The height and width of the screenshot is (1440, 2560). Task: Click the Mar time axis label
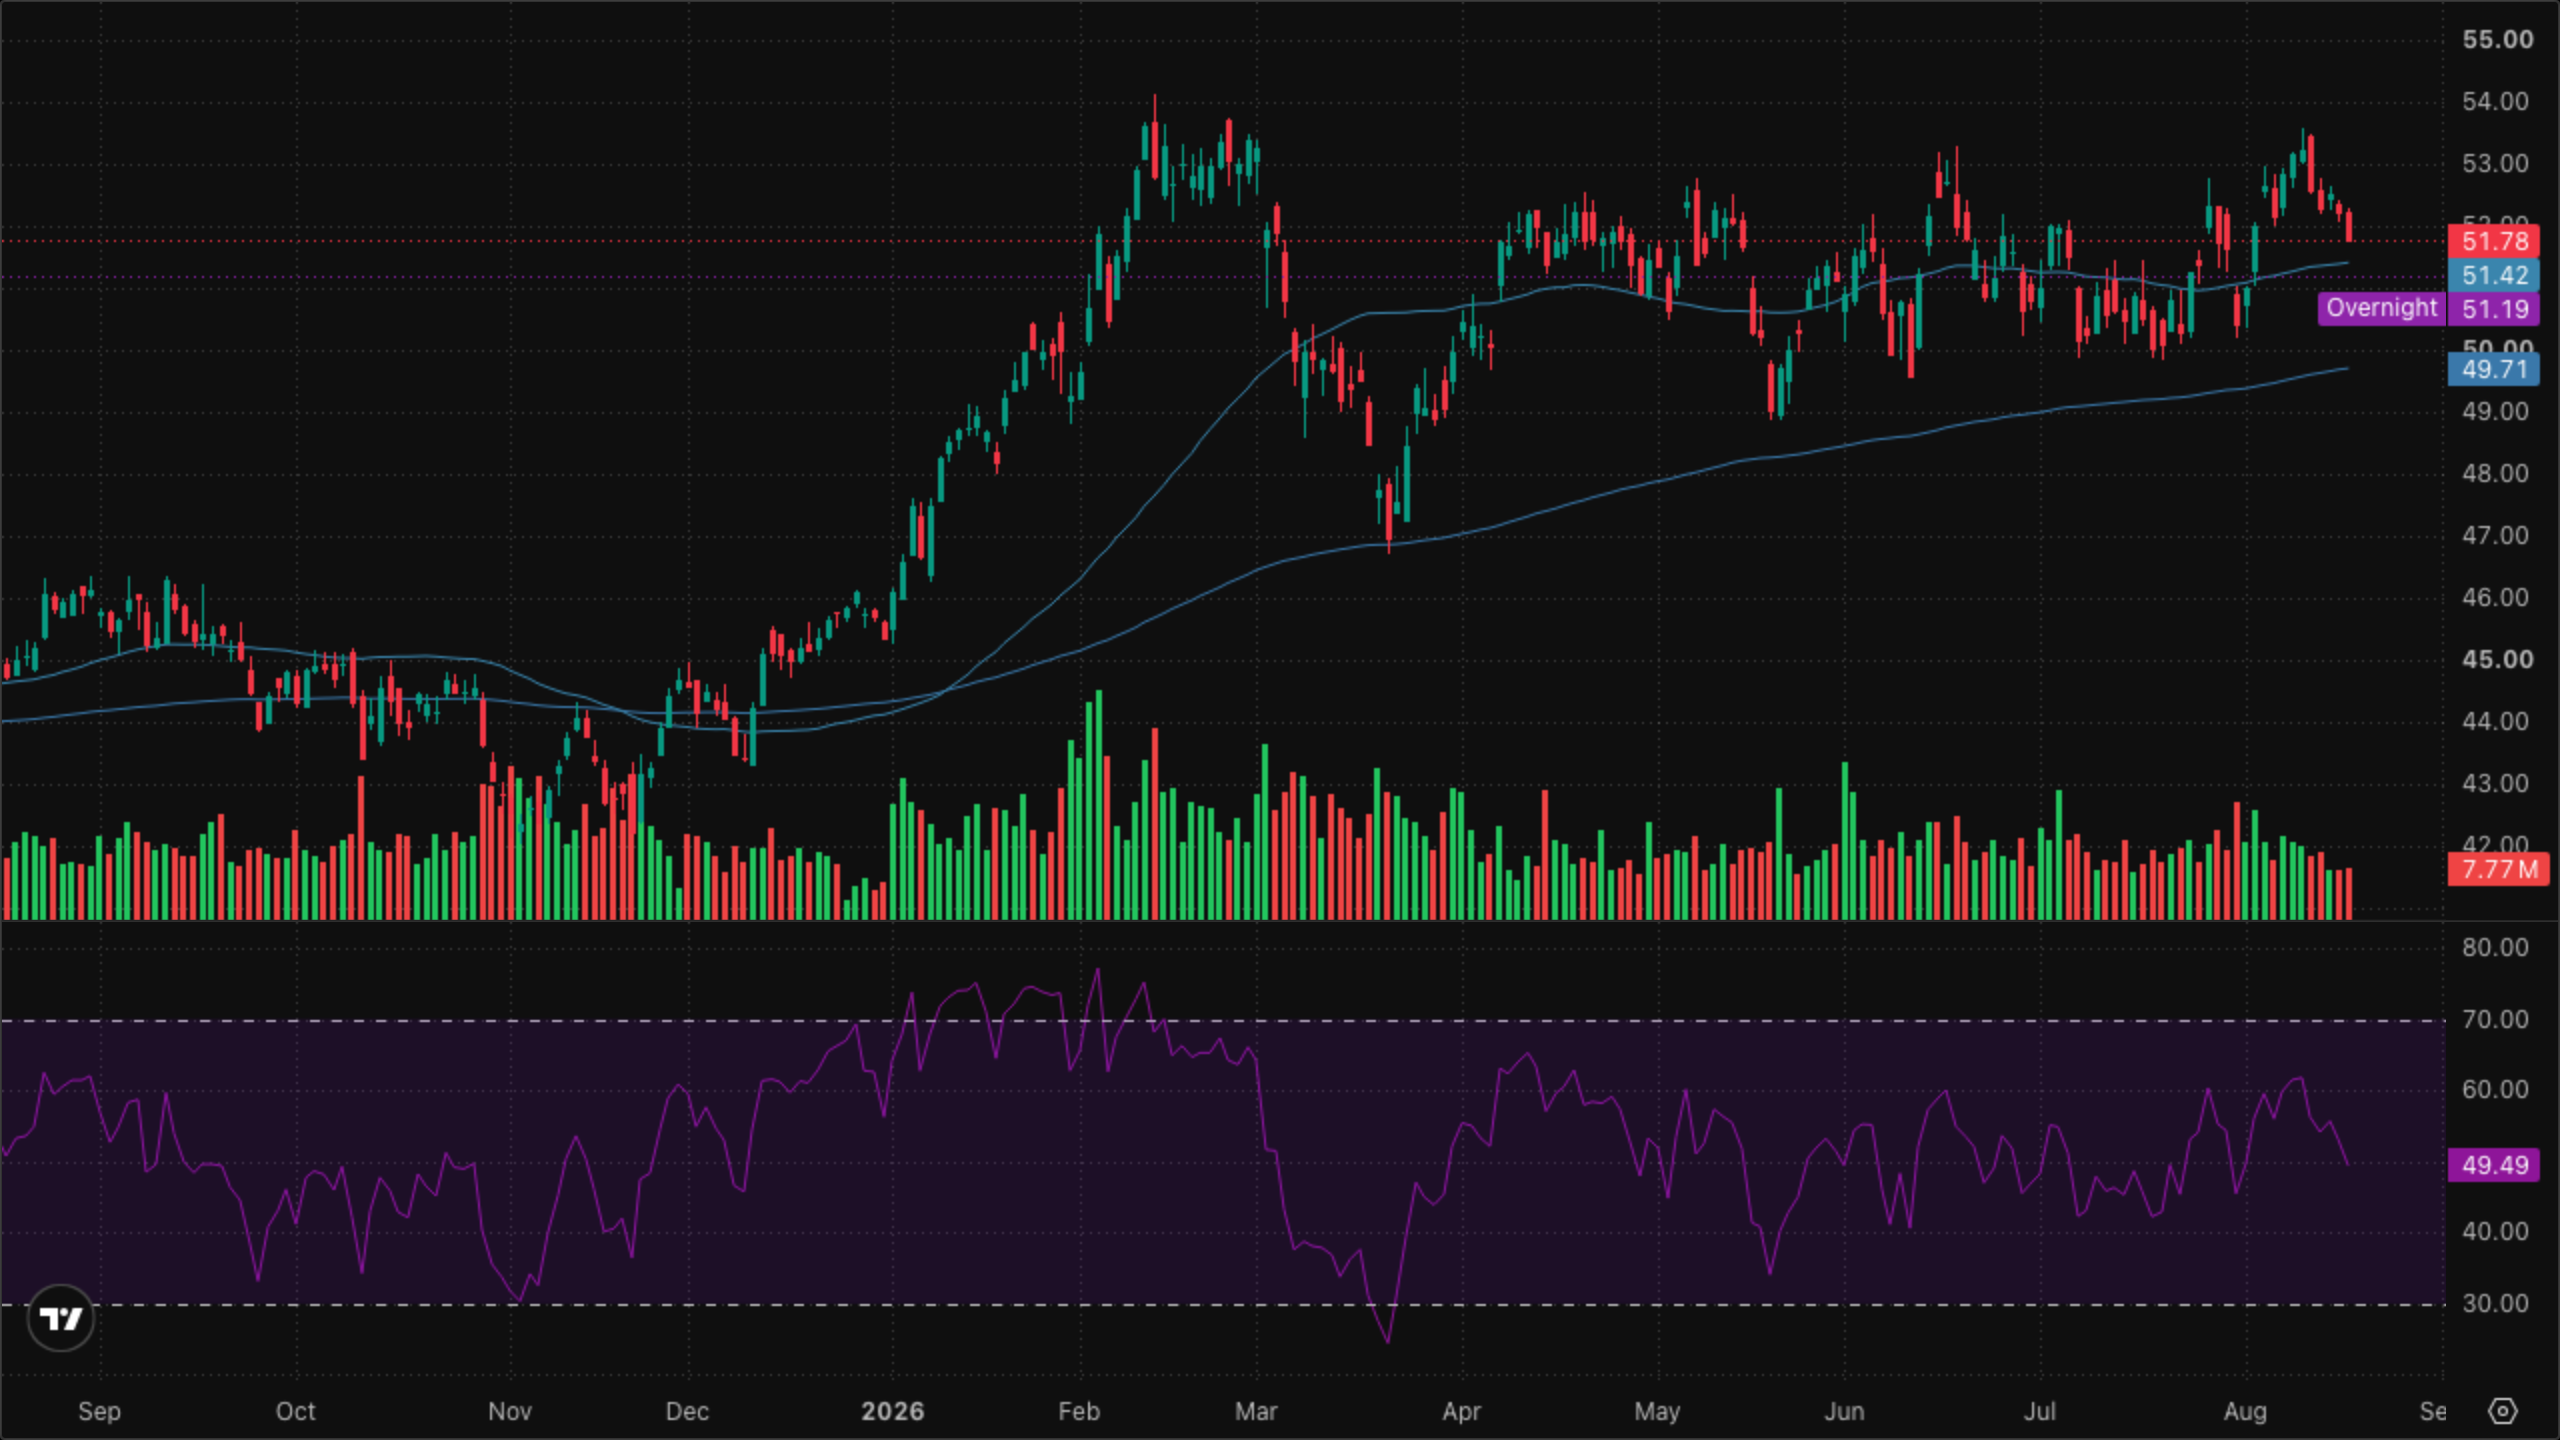[x=1256, y=1411]
